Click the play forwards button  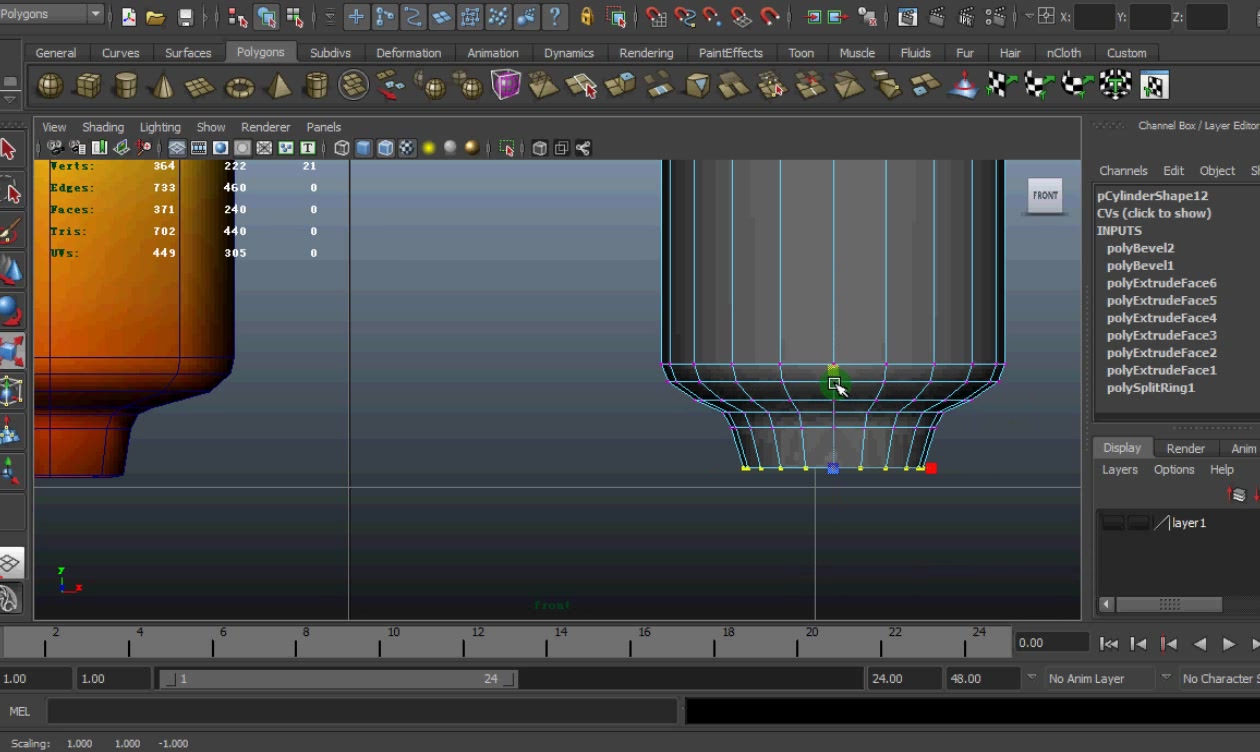tap(1229, 644)
